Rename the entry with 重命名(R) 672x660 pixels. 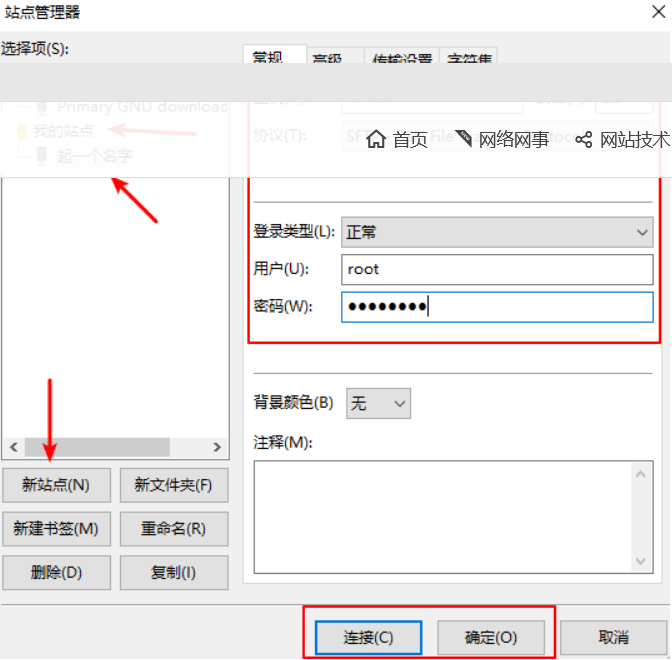coord(174,529)
